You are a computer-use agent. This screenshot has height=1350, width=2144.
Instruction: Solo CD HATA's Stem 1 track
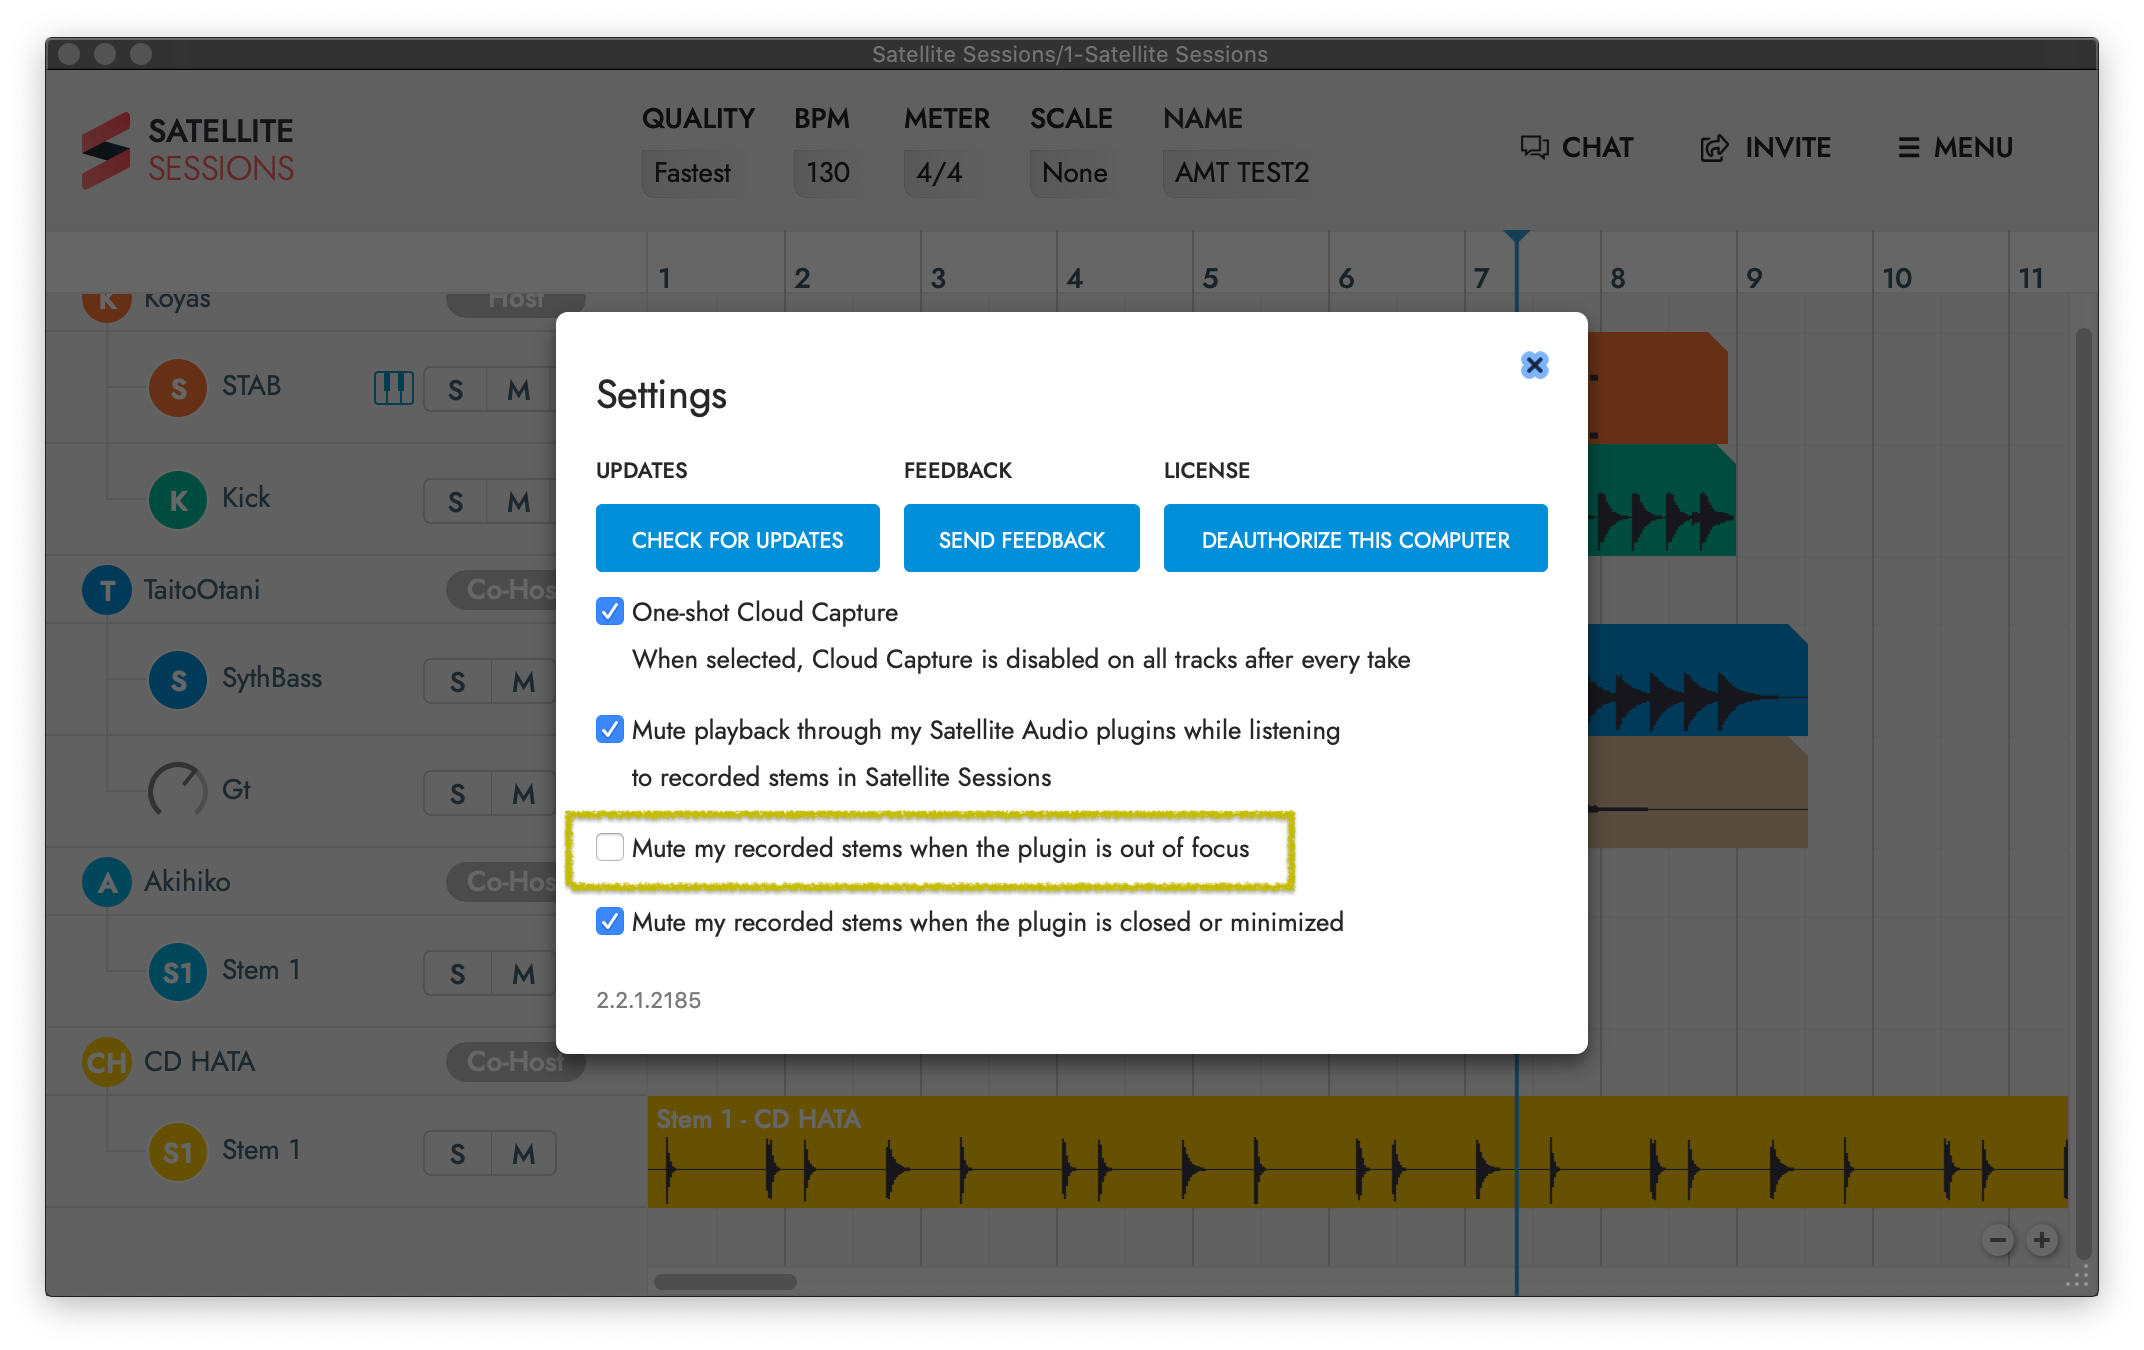(x=458, y=1154)
